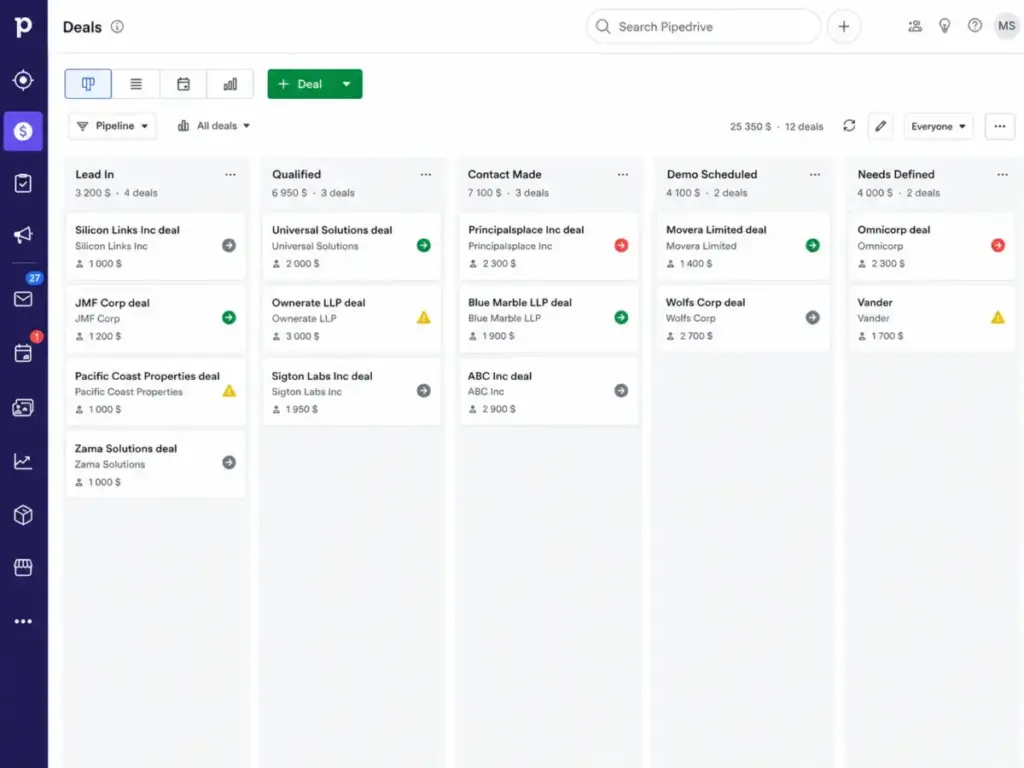The width and height of the screenshot is (1024, 768).
Task: Open the All deals filter dropdown
Action: pos(214,126)
